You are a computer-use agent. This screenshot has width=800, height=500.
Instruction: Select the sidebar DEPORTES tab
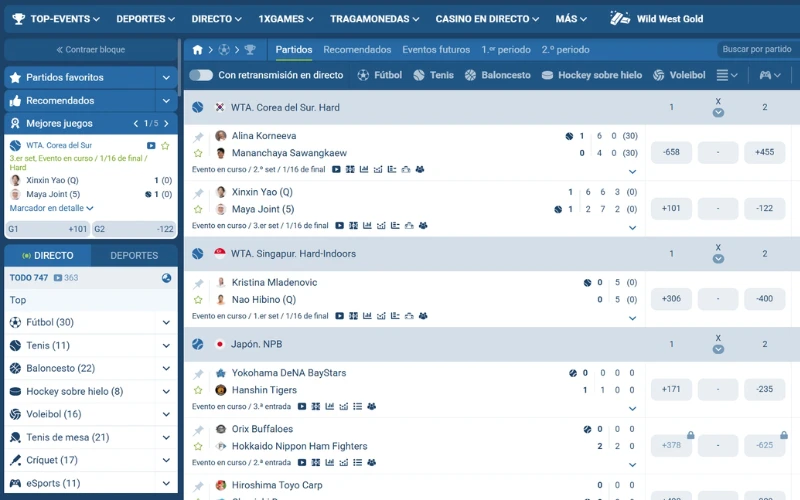(134, 256)
